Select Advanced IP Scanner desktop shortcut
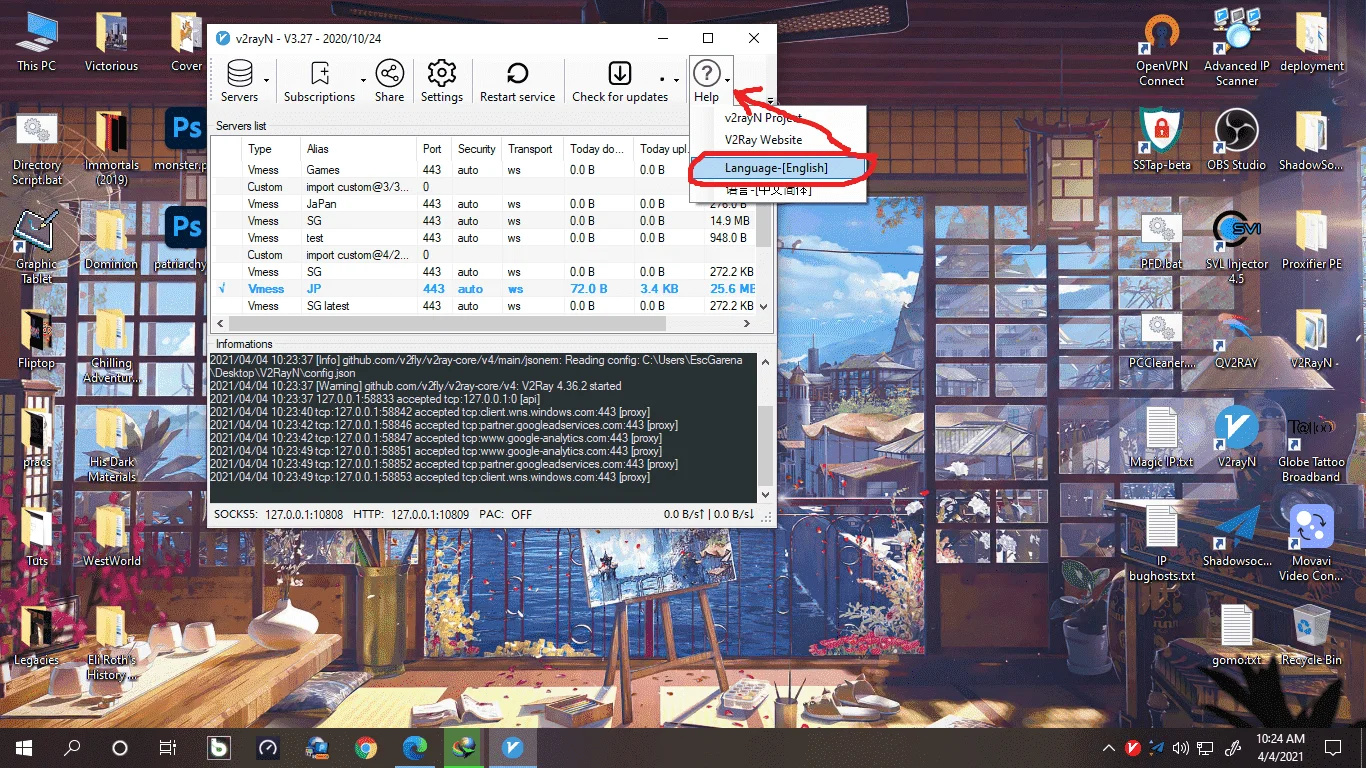1366x768 pixels. pyautogui.click(x=1237, y=47)
